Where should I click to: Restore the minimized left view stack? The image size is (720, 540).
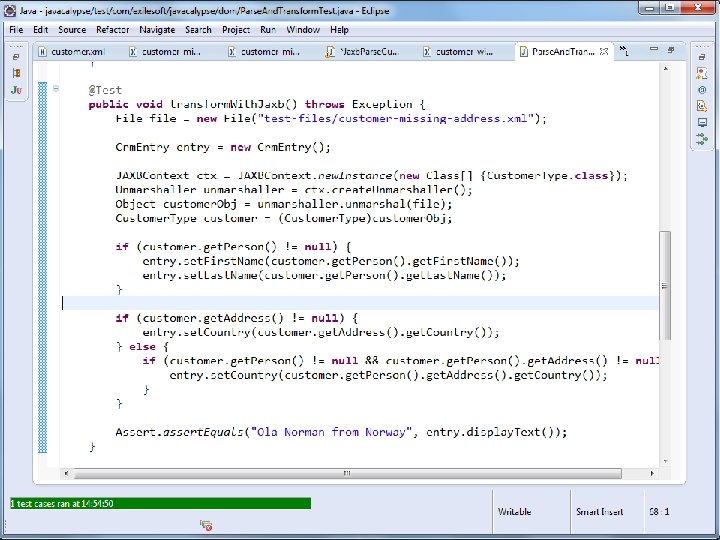pyautogui.click(x=16, y=57)
